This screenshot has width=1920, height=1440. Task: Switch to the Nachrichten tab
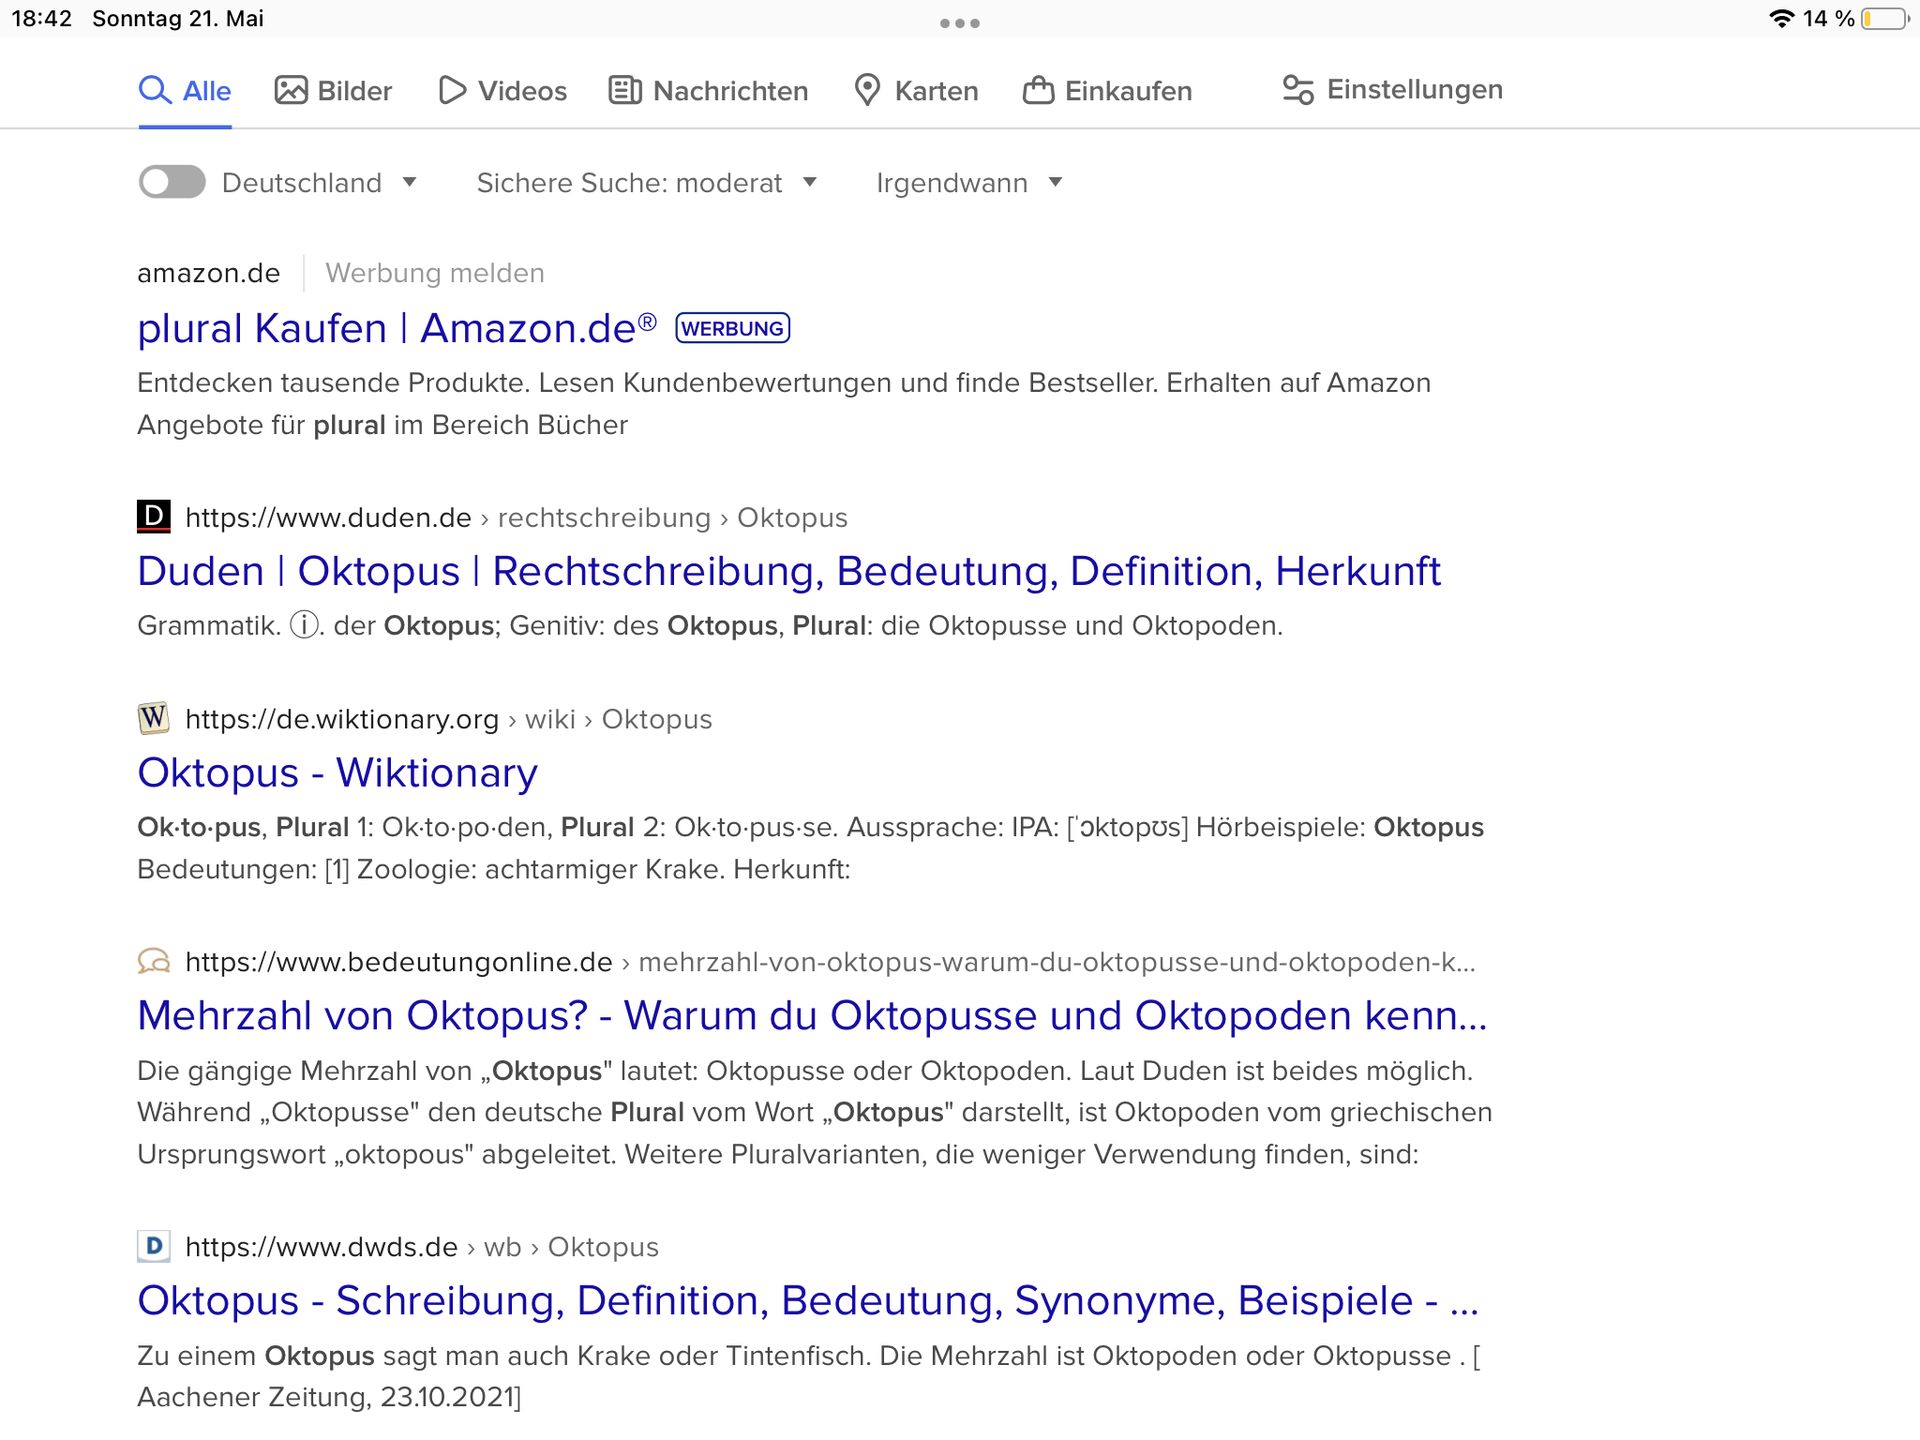[x=729, y=91]
